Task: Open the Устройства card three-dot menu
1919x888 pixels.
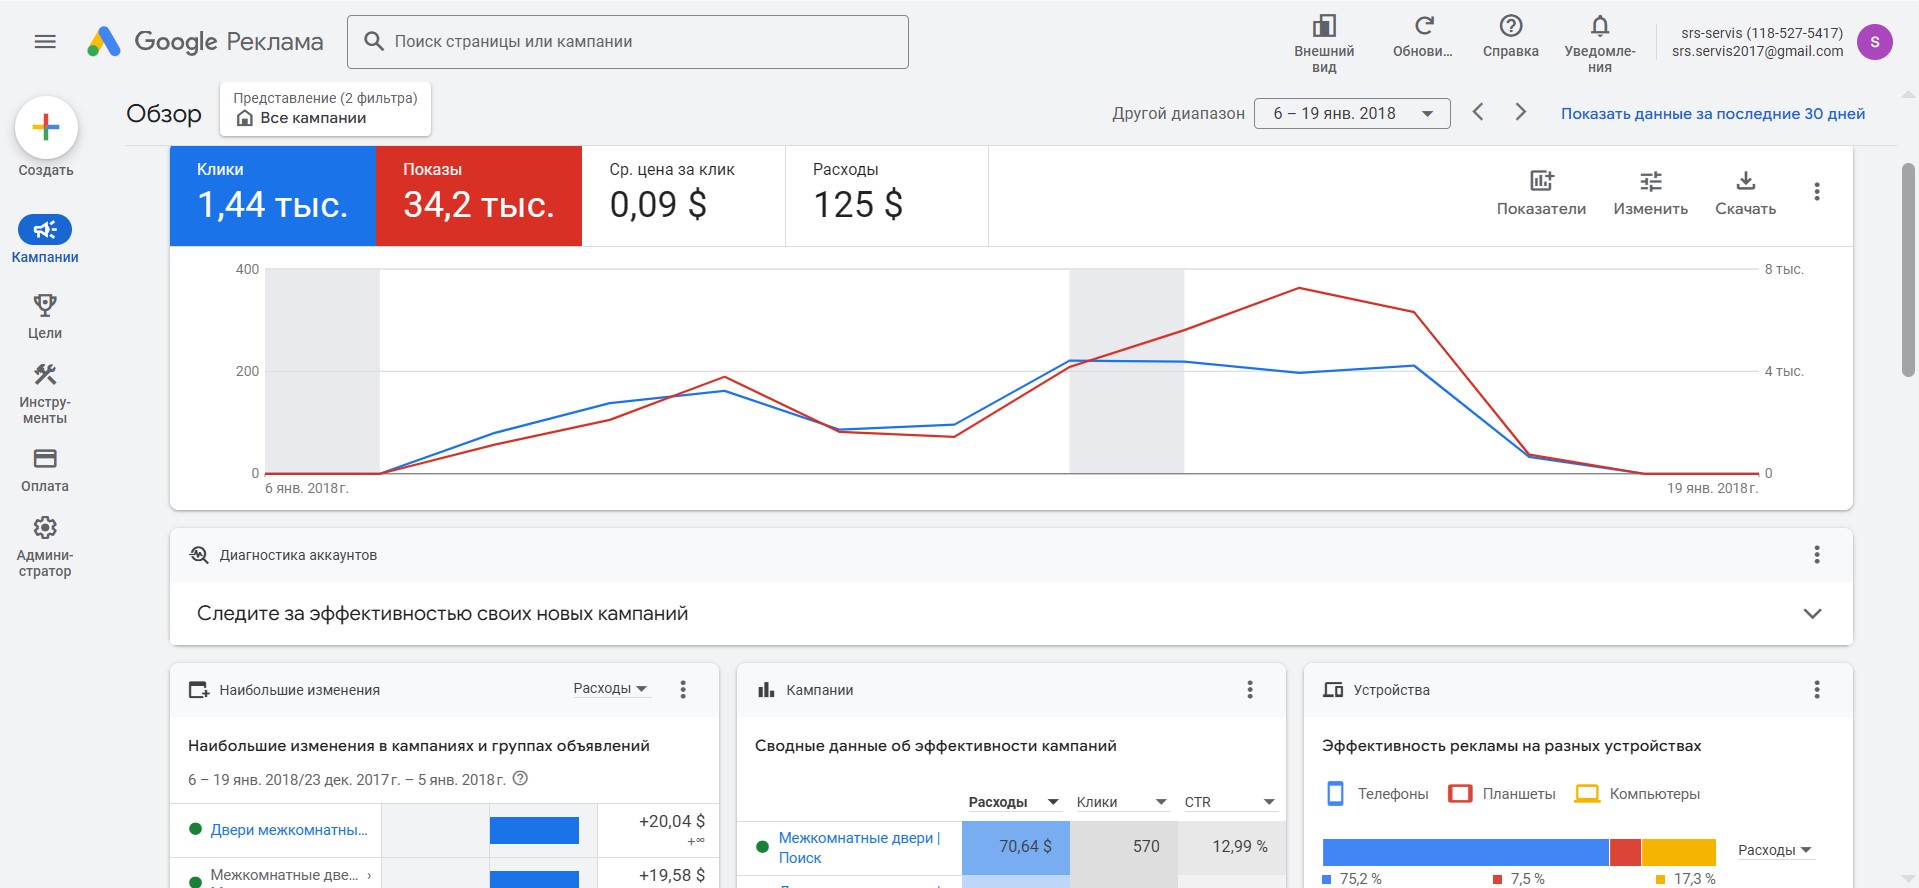Action: click(1817, 689)
